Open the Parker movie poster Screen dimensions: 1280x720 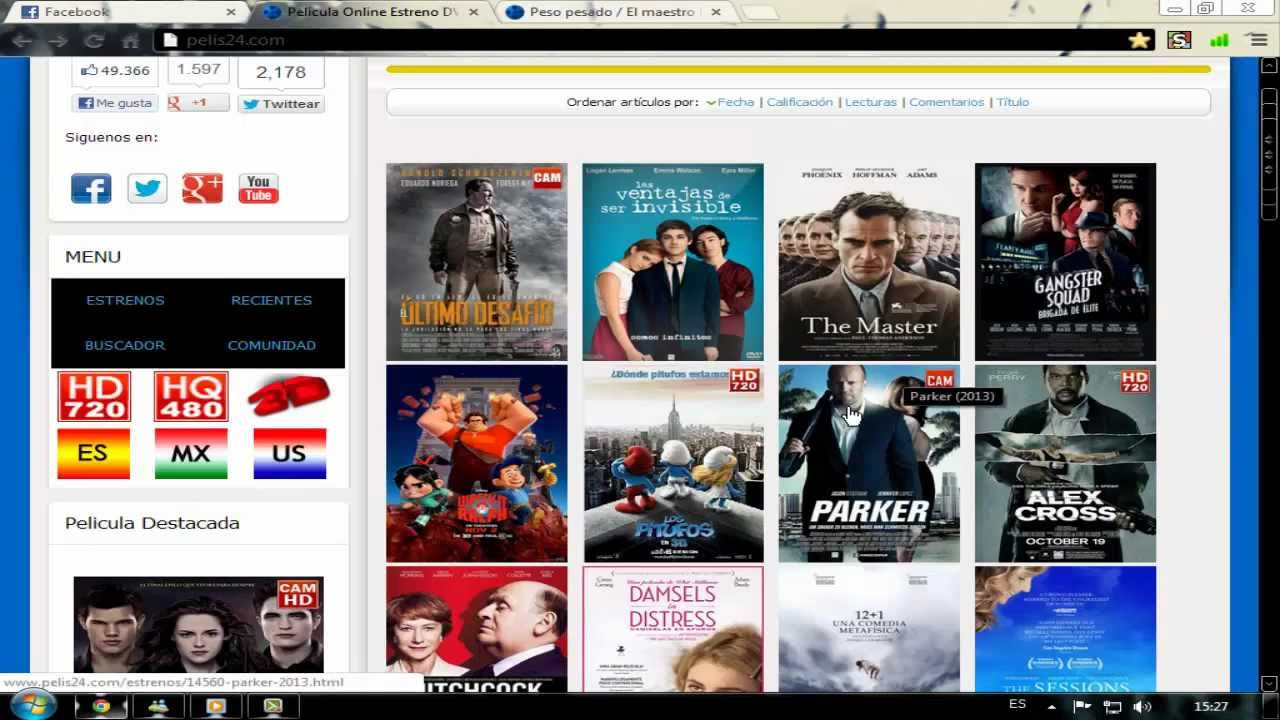869,464
